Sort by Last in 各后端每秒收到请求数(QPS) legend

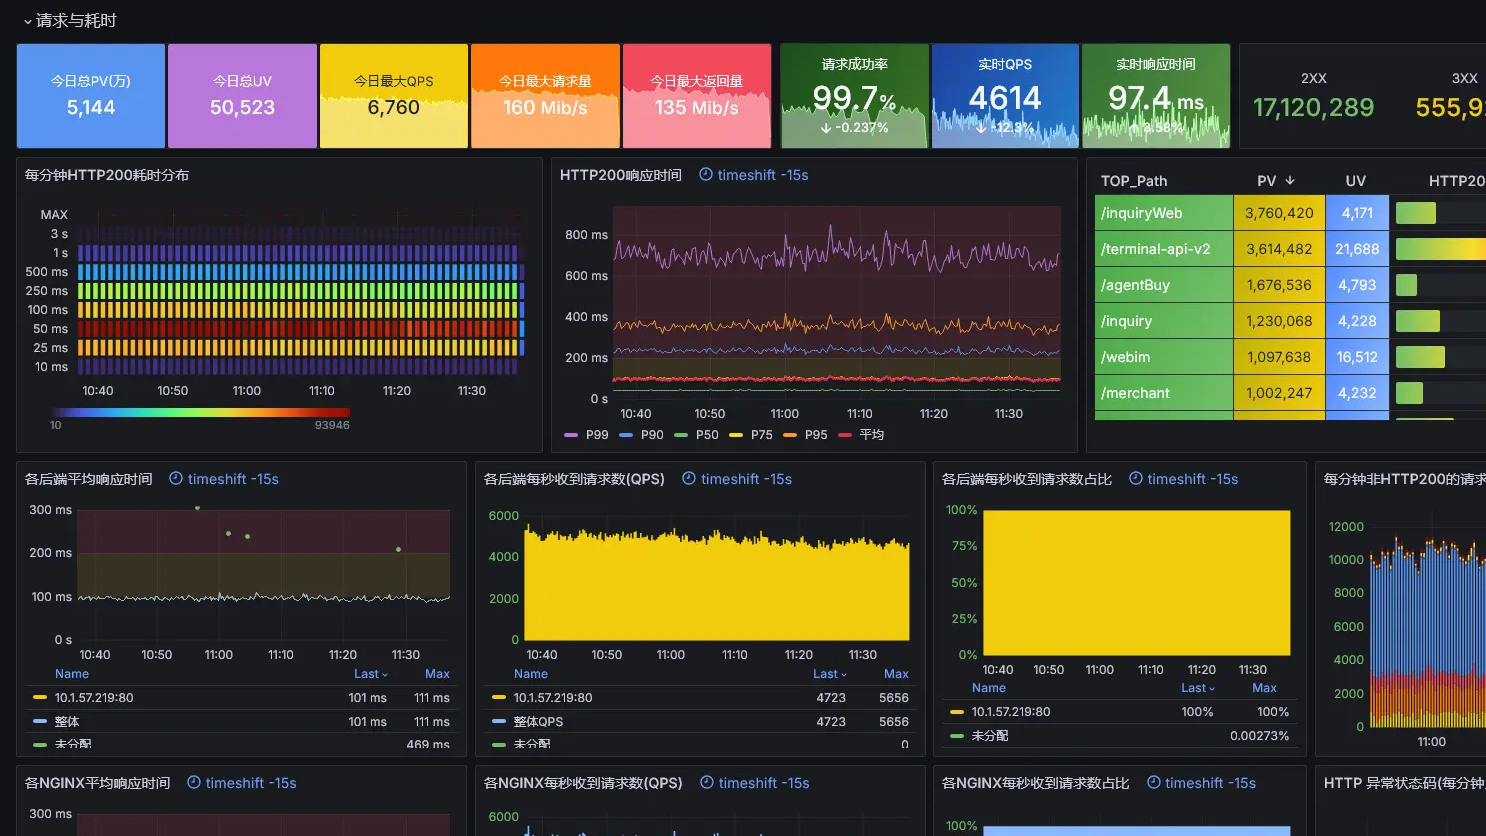click(829, 674)
